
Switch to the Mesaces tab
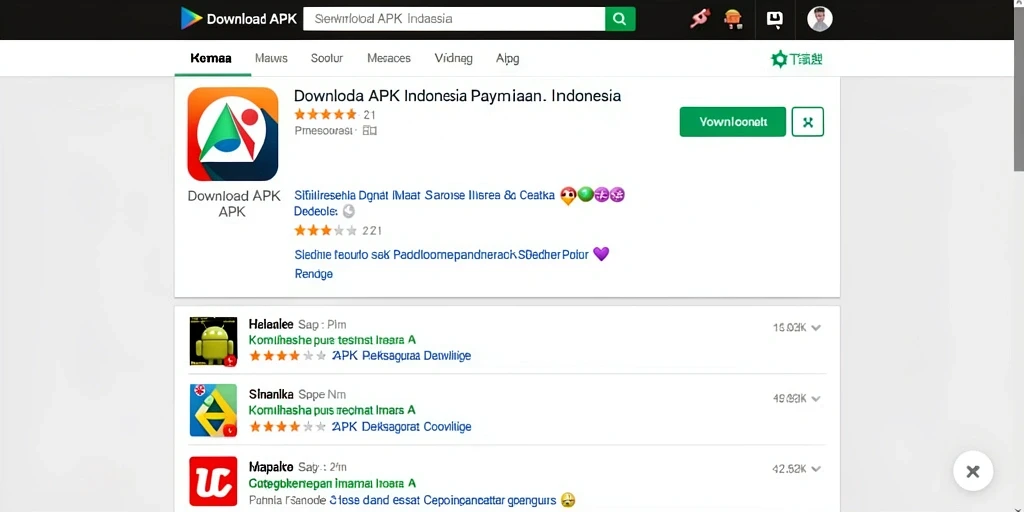pos(389,58)
